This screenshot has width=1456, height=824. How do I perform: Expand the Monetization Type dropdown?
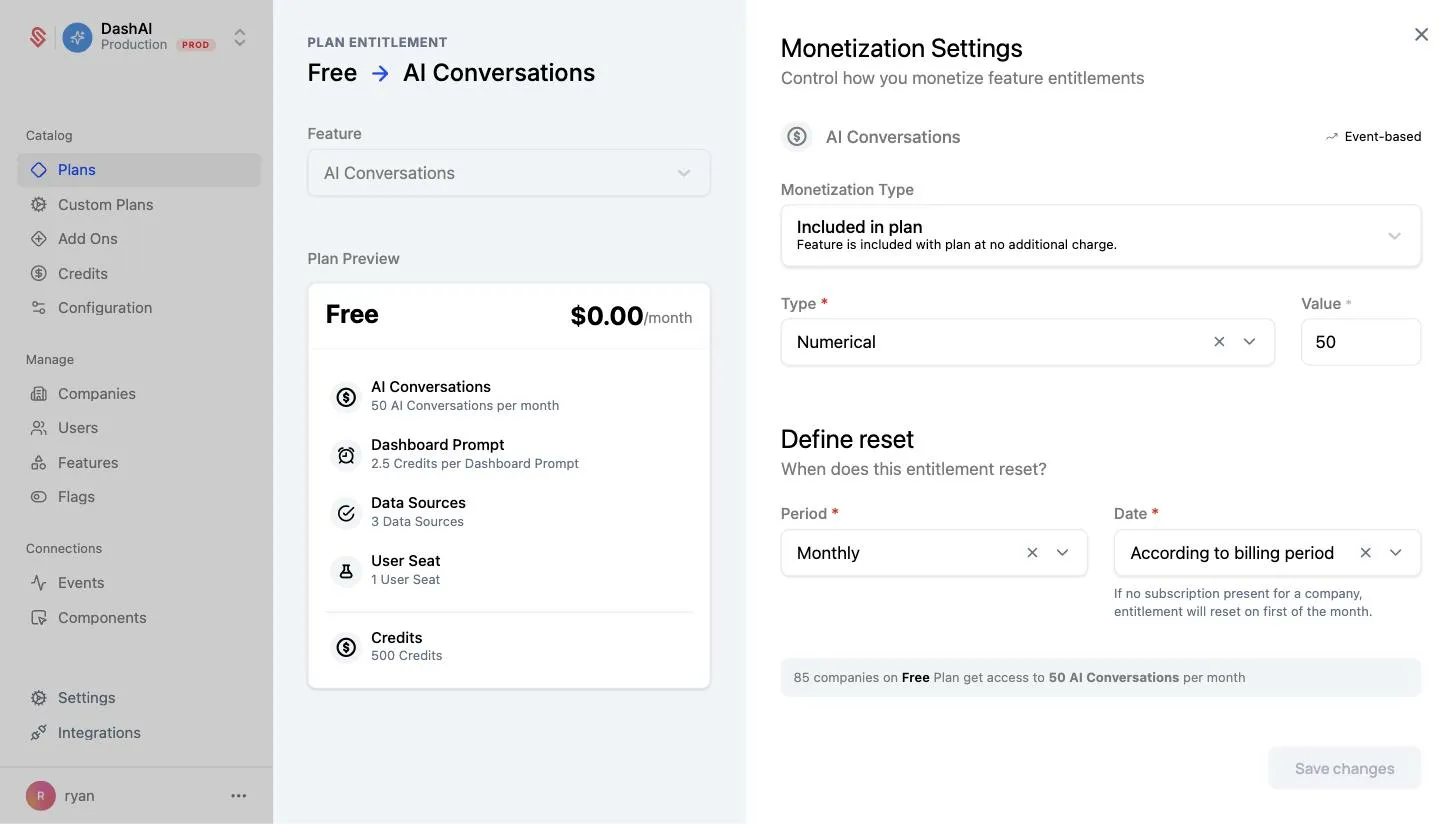[1101, 236]
